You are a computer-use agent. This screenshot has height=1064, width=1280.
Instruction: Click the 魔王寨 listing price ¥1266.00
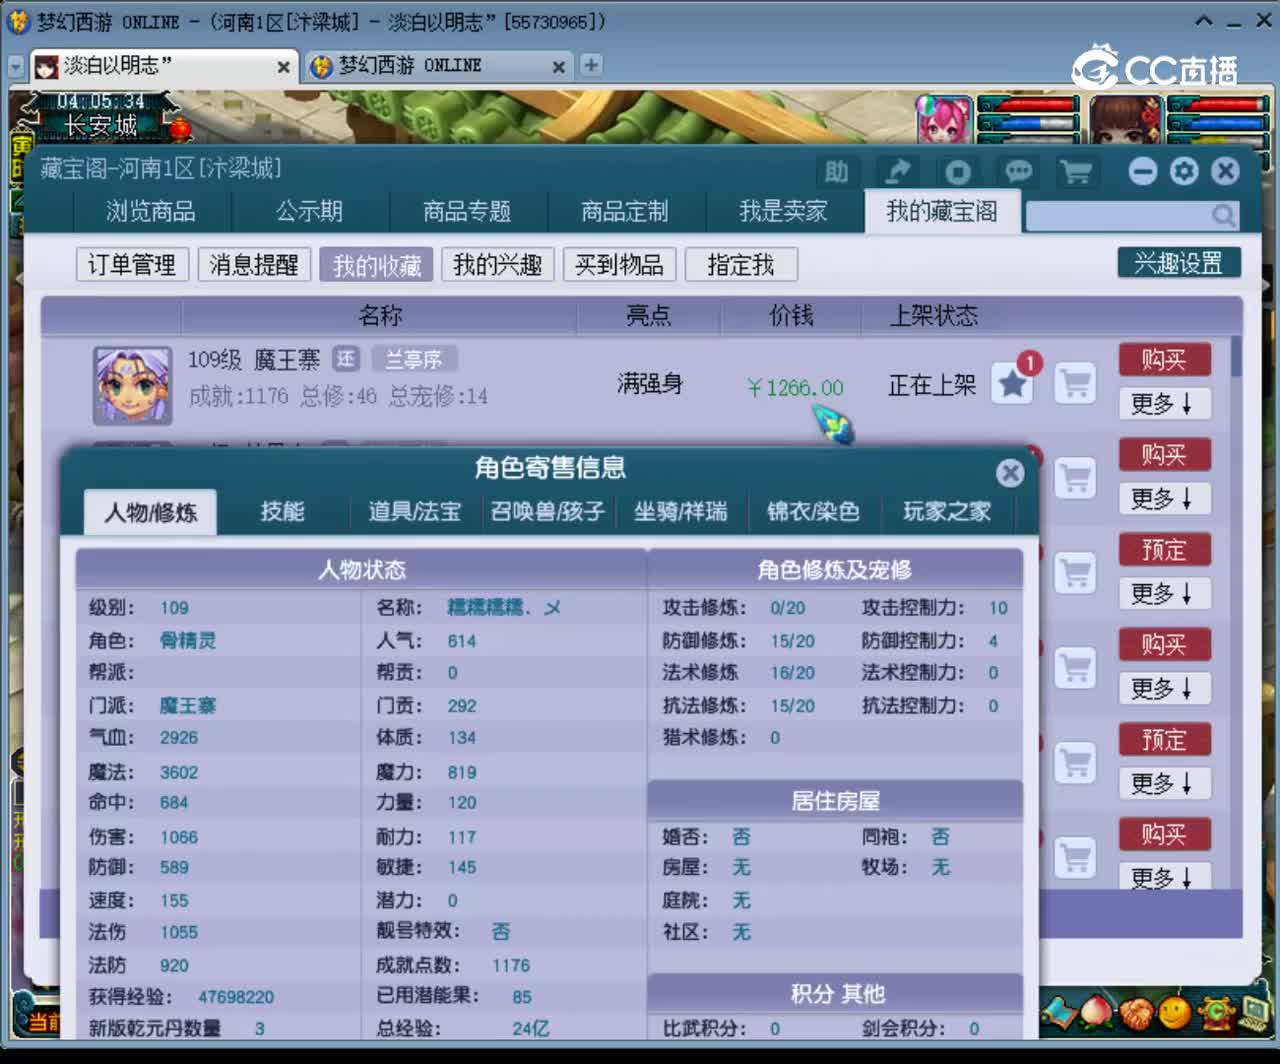[795, 388]
